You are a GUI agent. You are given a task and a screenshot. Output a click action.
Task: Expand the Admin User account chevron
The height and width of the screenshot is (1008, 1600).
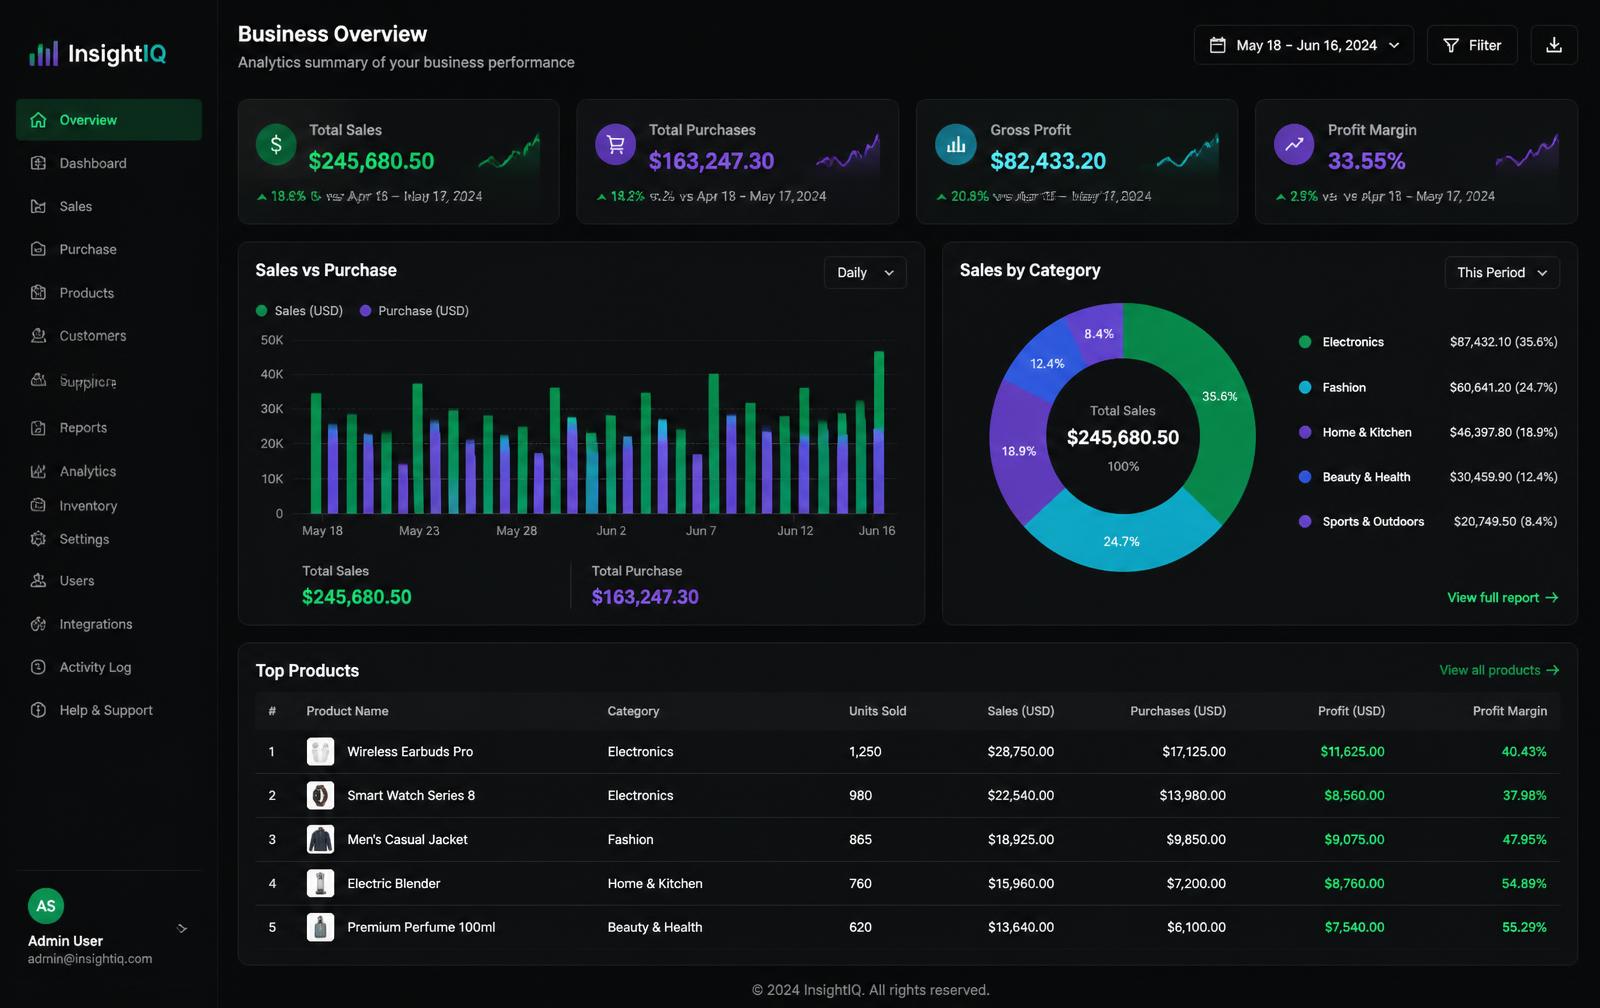(182, 928)
